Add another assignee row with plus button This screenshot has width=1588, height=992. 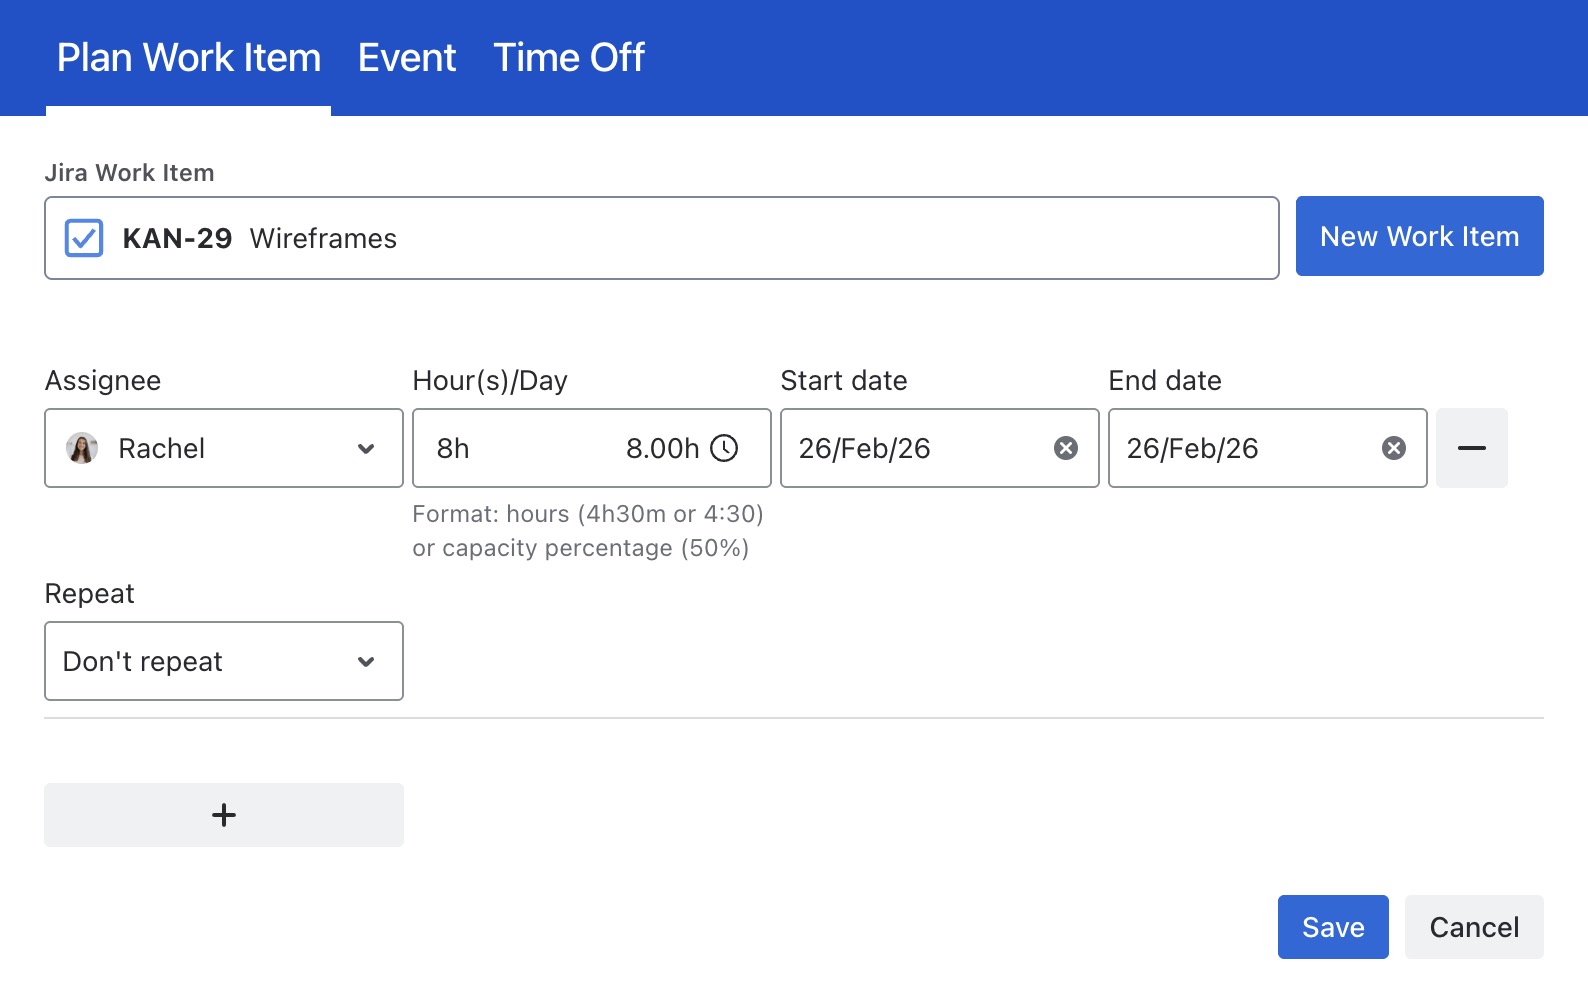point(224,815)
